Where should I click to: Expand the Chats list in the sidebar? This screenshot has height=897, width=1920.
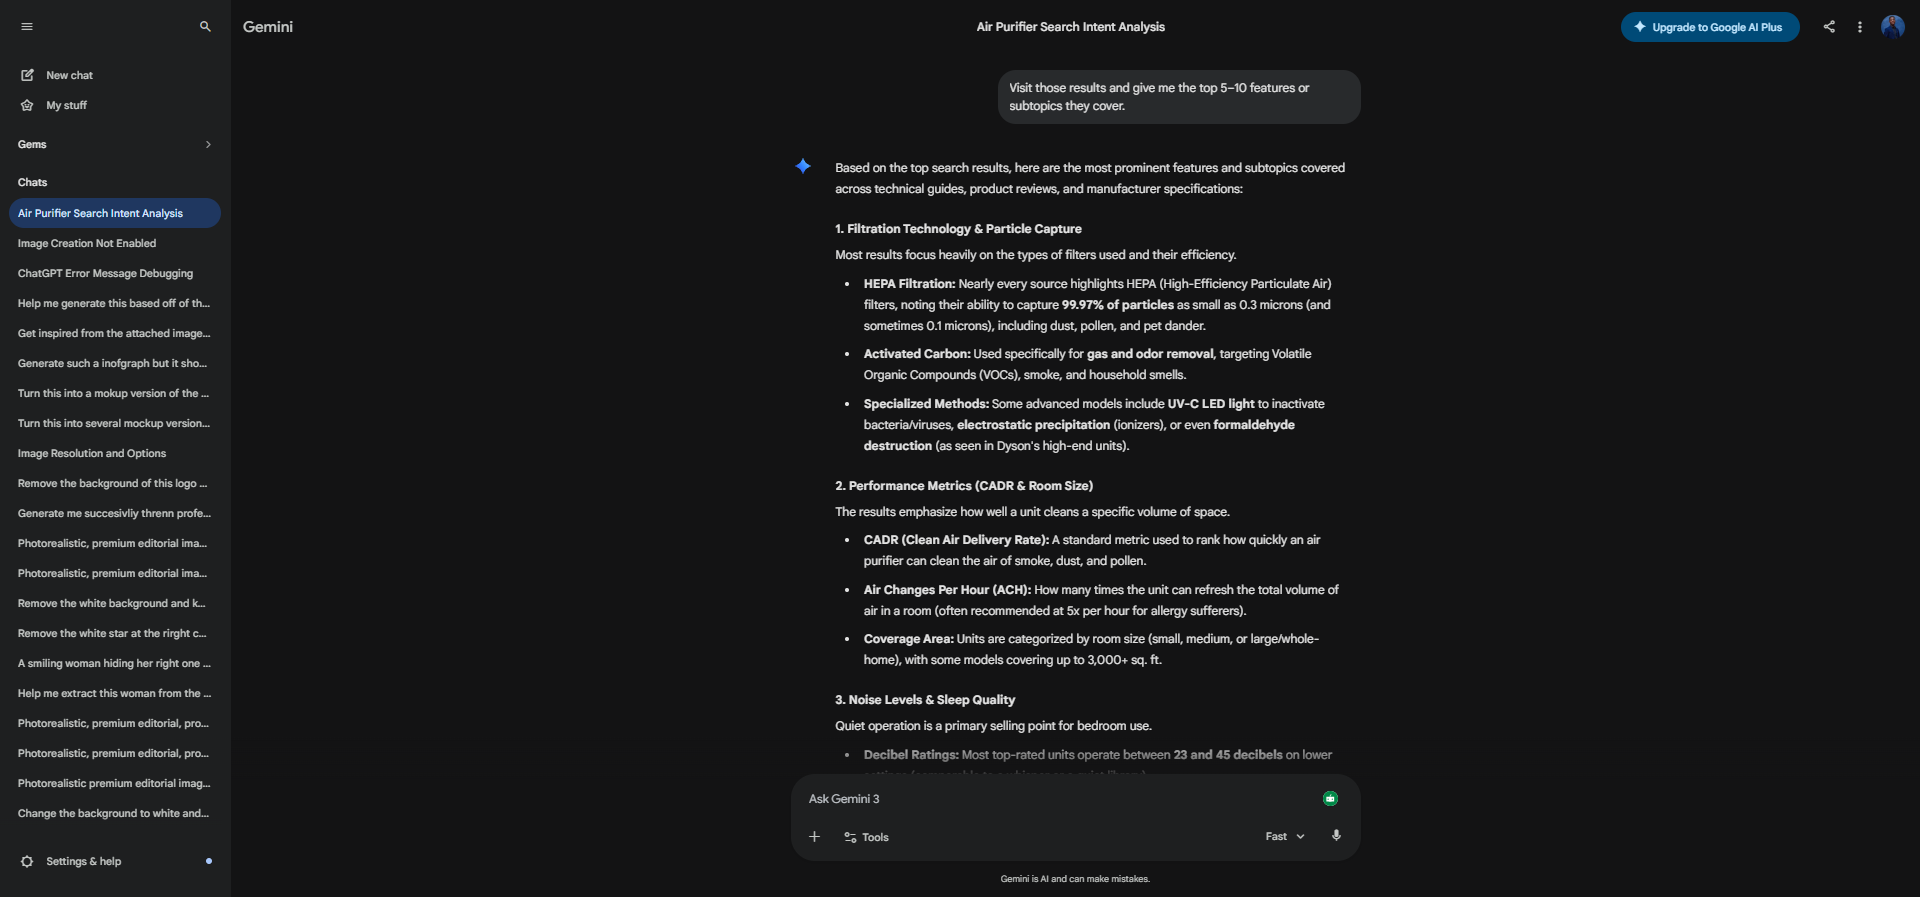click(32, 182)
